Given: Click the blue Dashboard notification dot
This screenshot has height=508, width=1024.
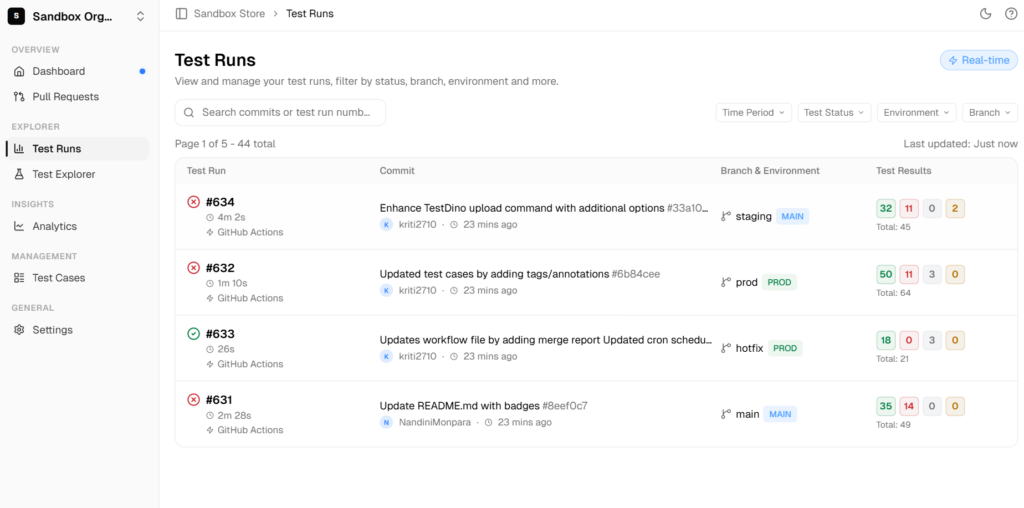Looking at the screenshot, I should tap(142, 71).
